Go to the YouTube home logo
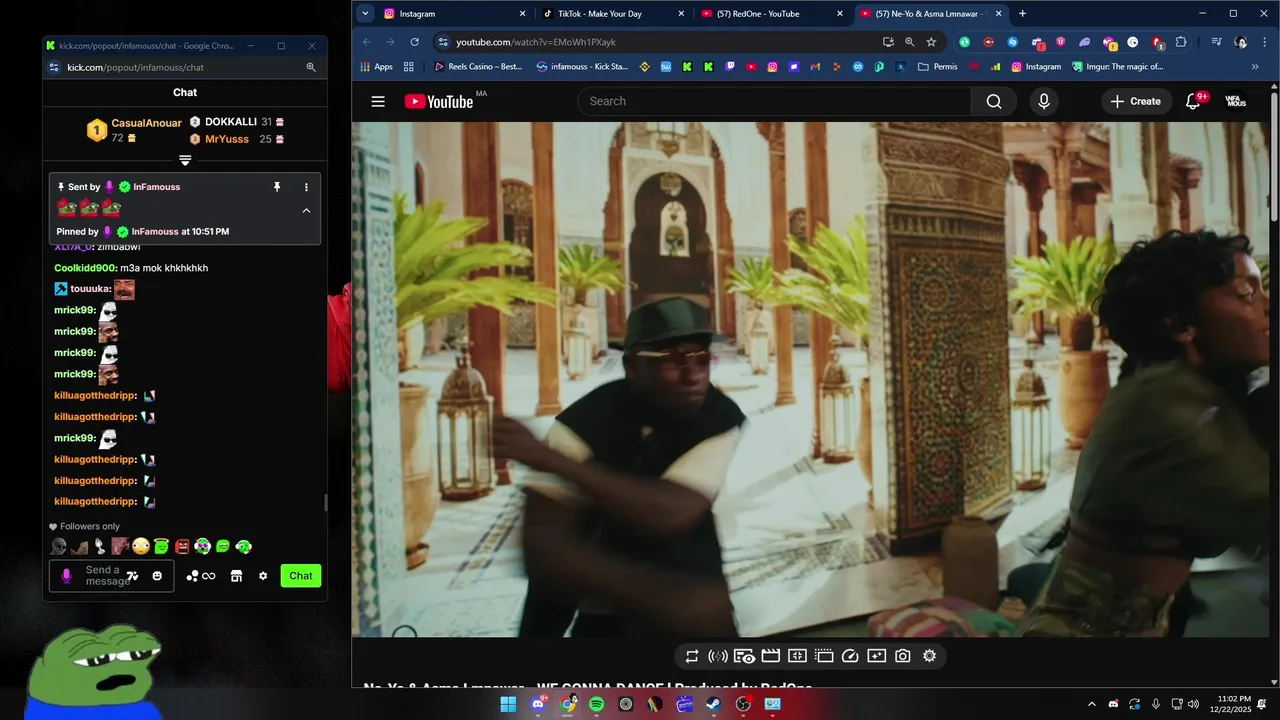This screenshot has height=720, width=1280. pos(439,101)
